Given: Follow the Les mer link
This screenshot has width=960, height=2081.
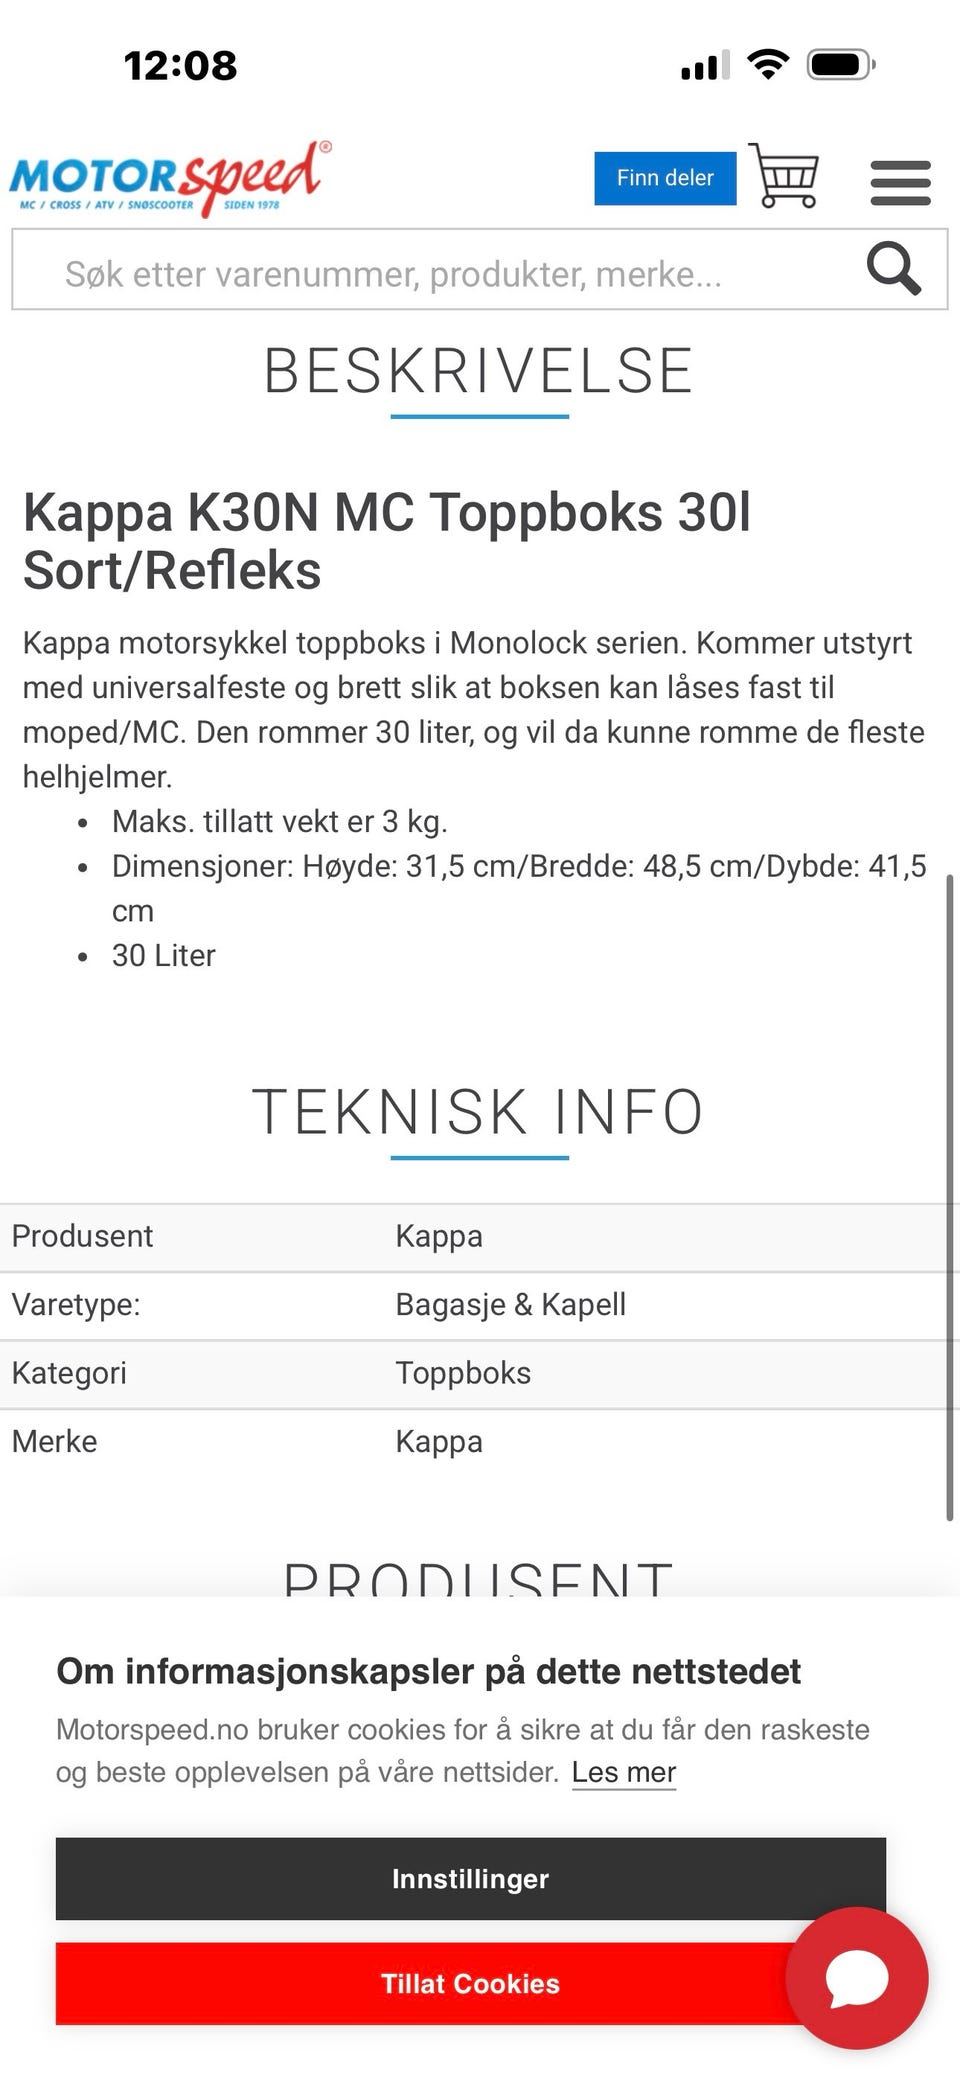Looking at the screenshot, I should [624, 1772].
